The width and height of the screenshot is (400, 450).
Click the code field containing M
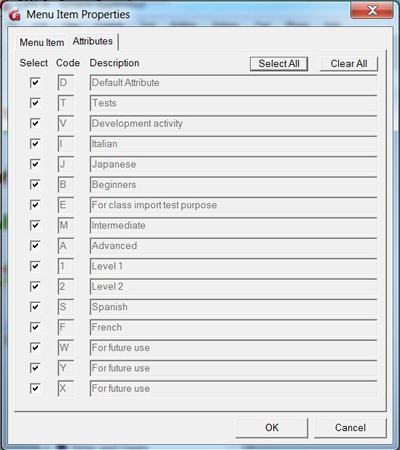[66, 225]
